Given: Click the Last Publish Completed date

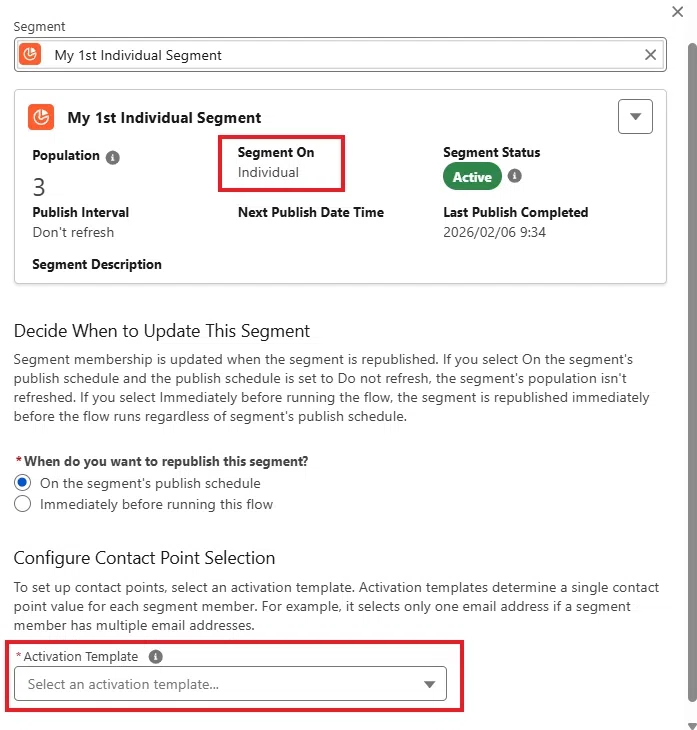Looking at the screenshot, I should (494, 232).
